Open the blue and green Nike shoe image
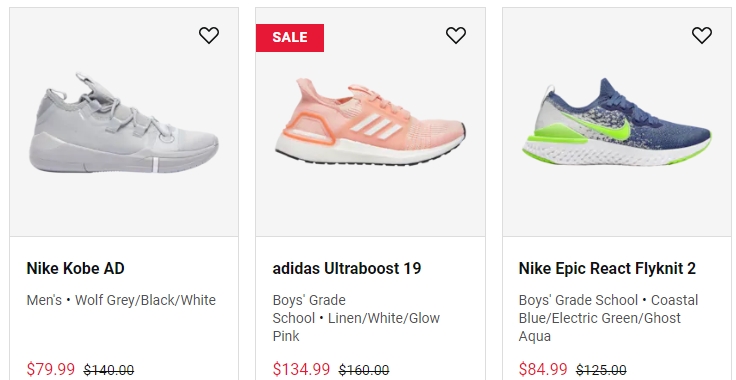This screenshot has height=380, width=736. [x=617, y=122]
